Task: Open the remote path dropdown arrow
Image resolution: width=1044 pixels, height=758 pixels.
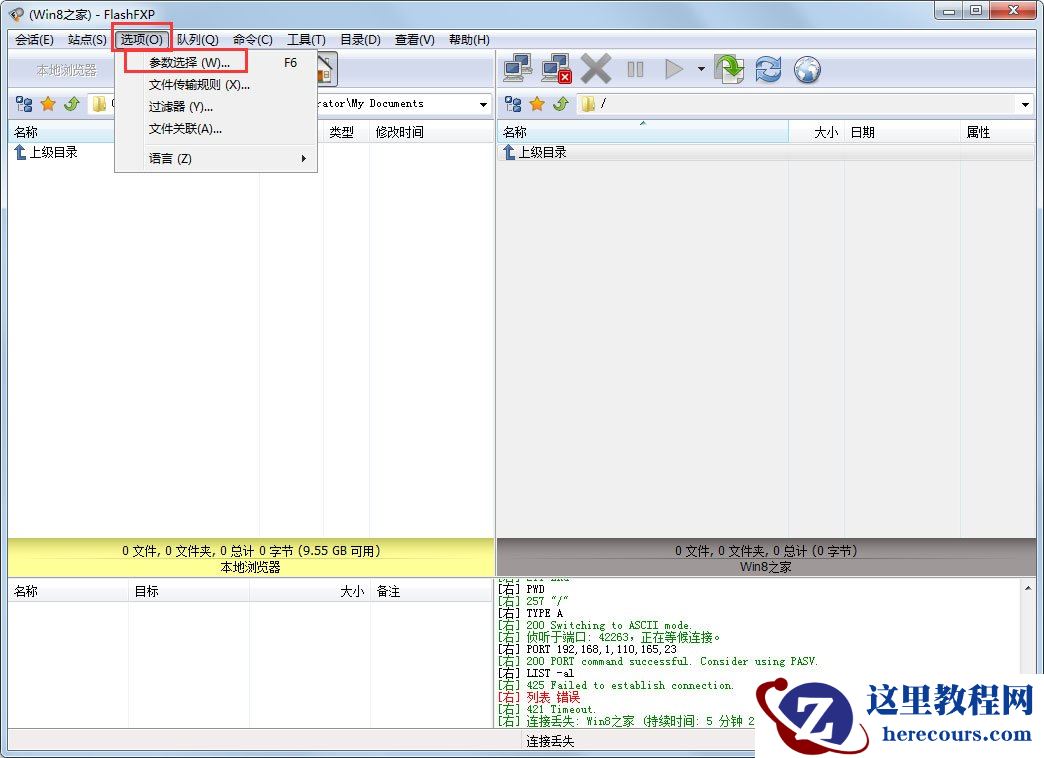Action: coord(1026,103)
